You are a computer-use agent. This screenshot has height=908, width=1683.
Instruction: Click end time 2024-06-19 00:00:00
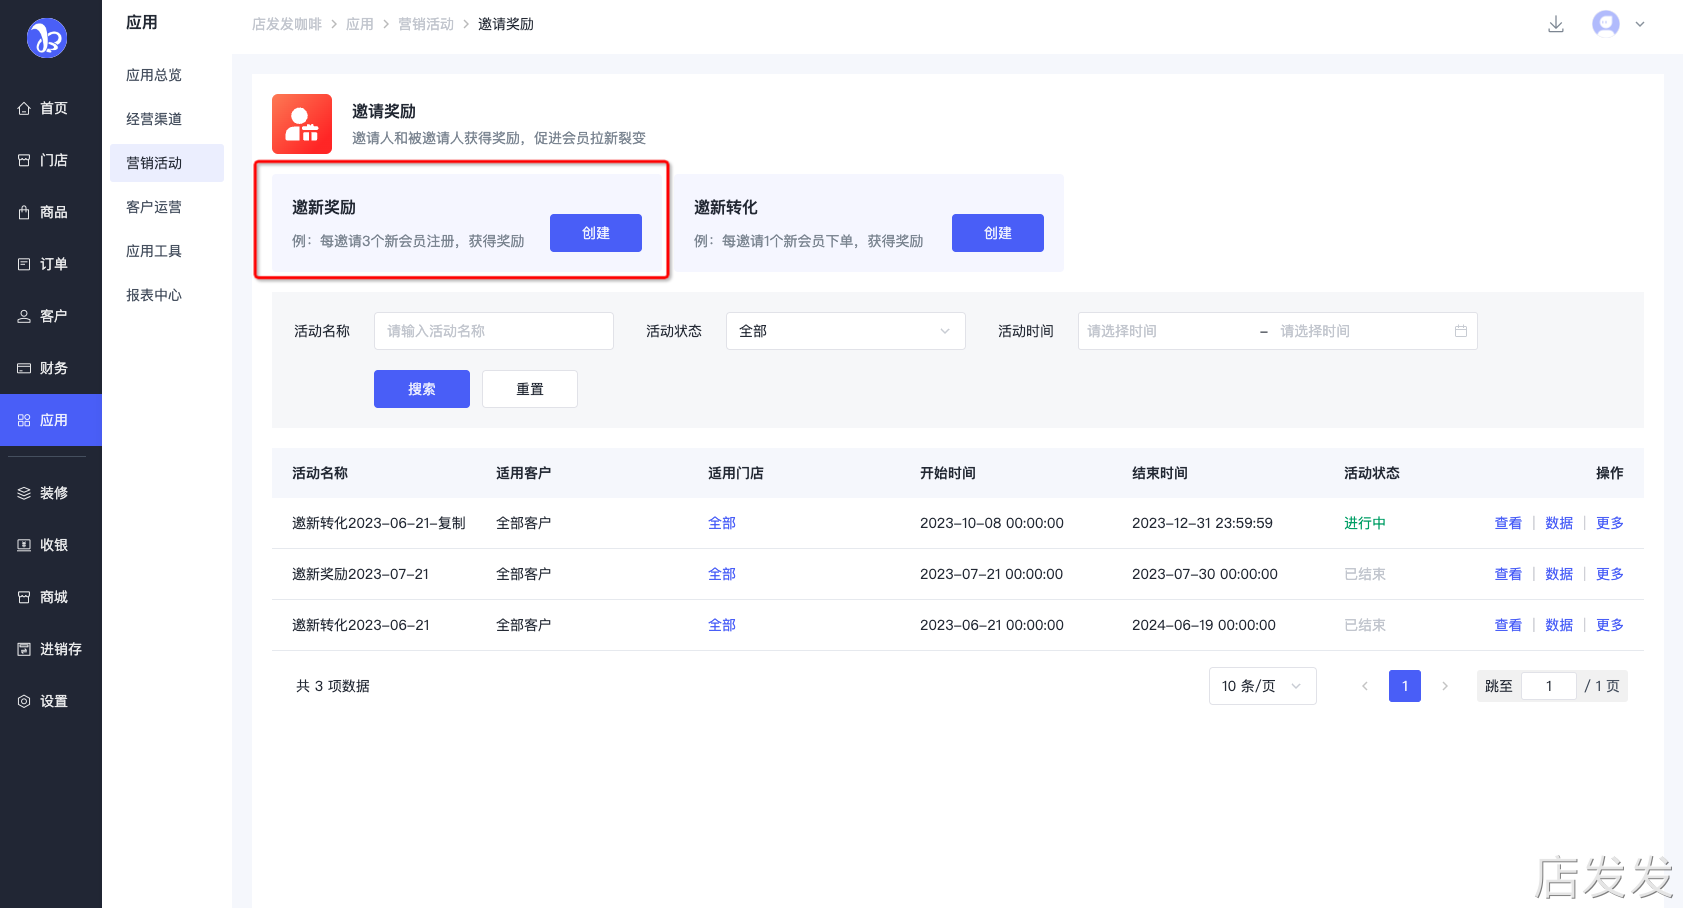(1204, 625)
